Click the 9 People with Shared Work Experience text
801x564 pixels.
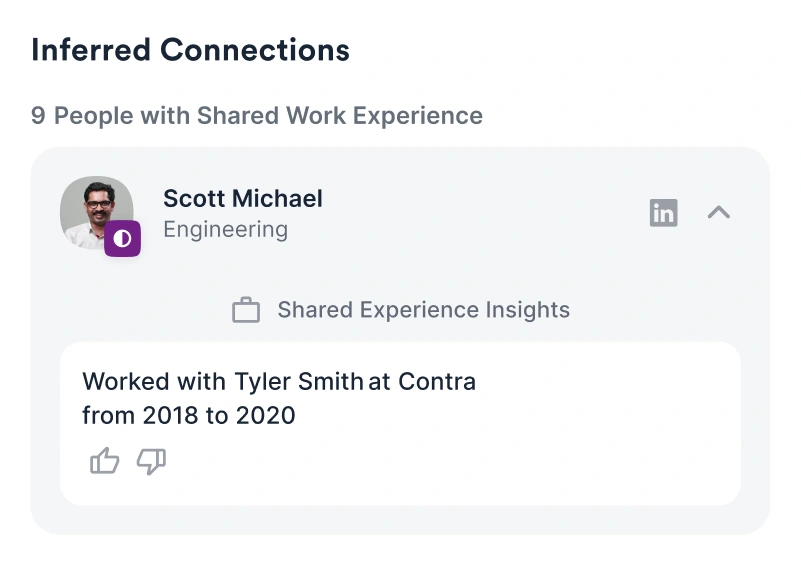click(x=257, y=115)
